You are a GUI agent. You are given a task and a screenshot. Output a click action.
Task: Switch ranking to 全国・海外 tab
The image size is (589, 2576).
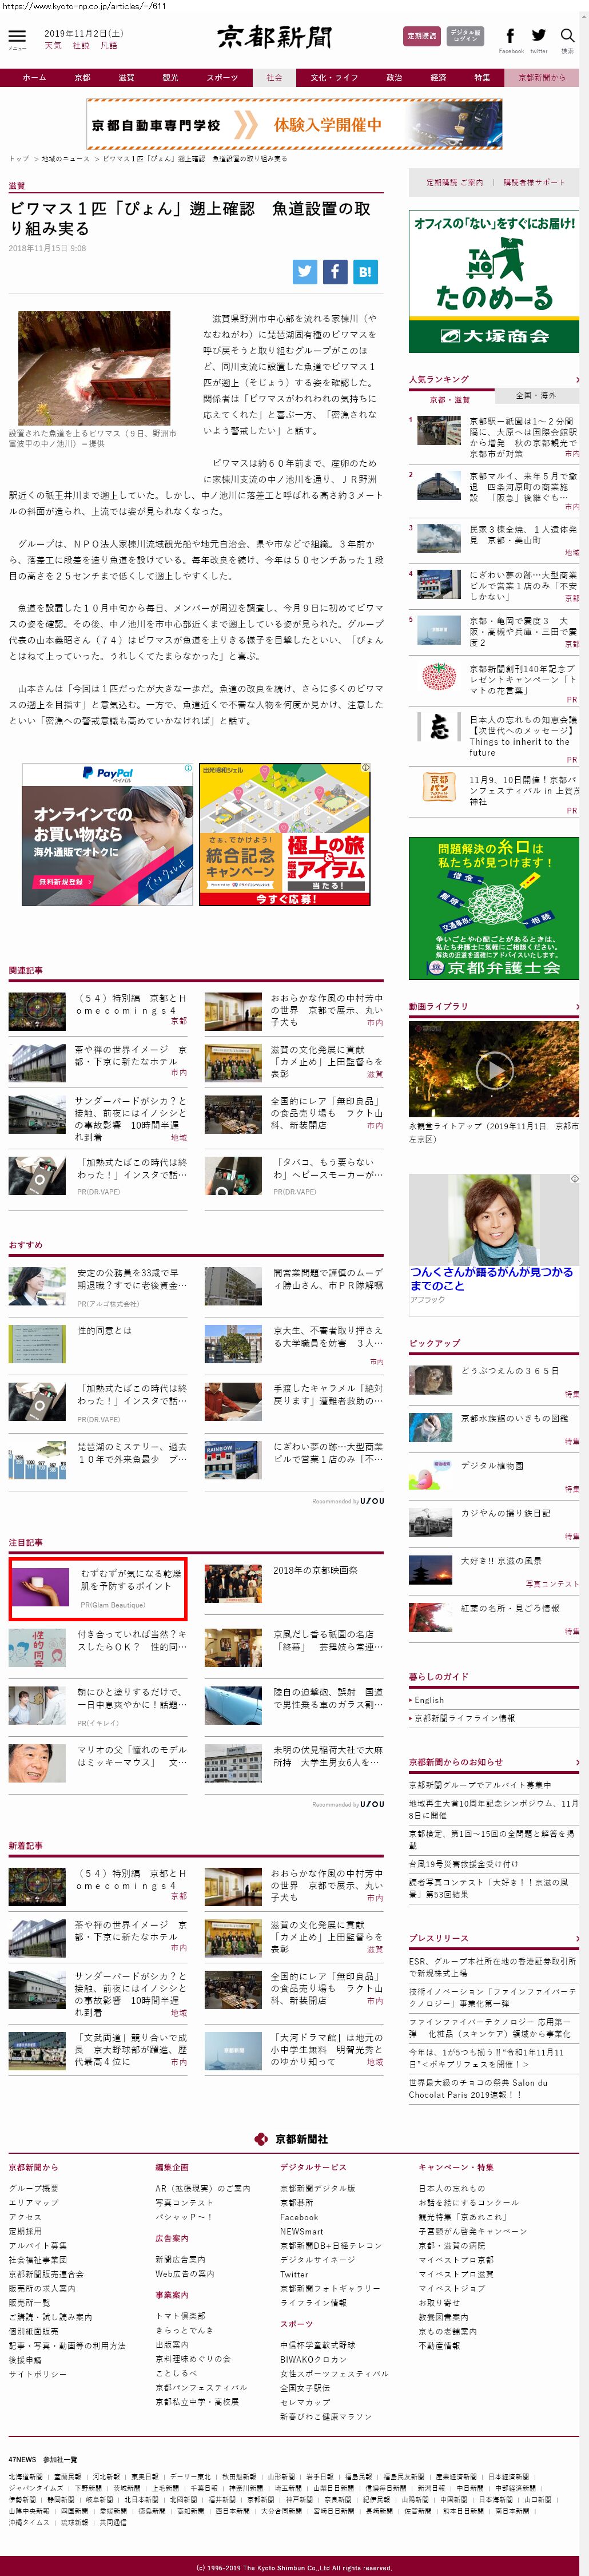535,396
